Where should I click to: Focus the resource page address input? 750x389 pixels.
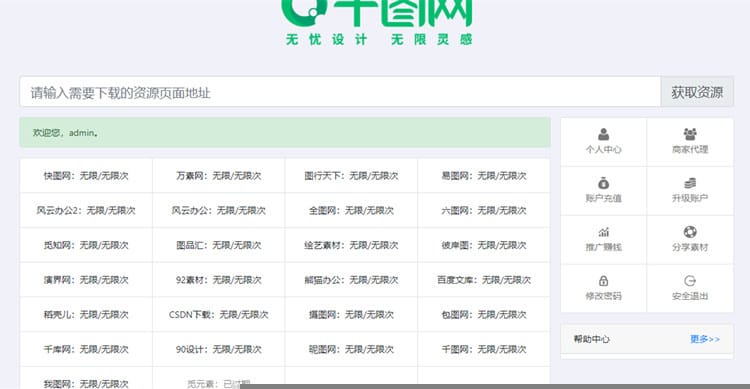coord(340,92)
